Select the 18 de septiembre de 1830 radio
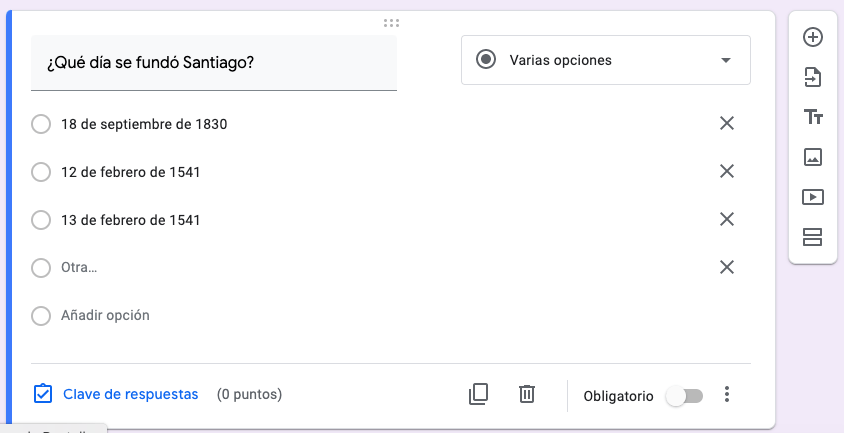The image size is (844, 433). click(x=41, y=124)
